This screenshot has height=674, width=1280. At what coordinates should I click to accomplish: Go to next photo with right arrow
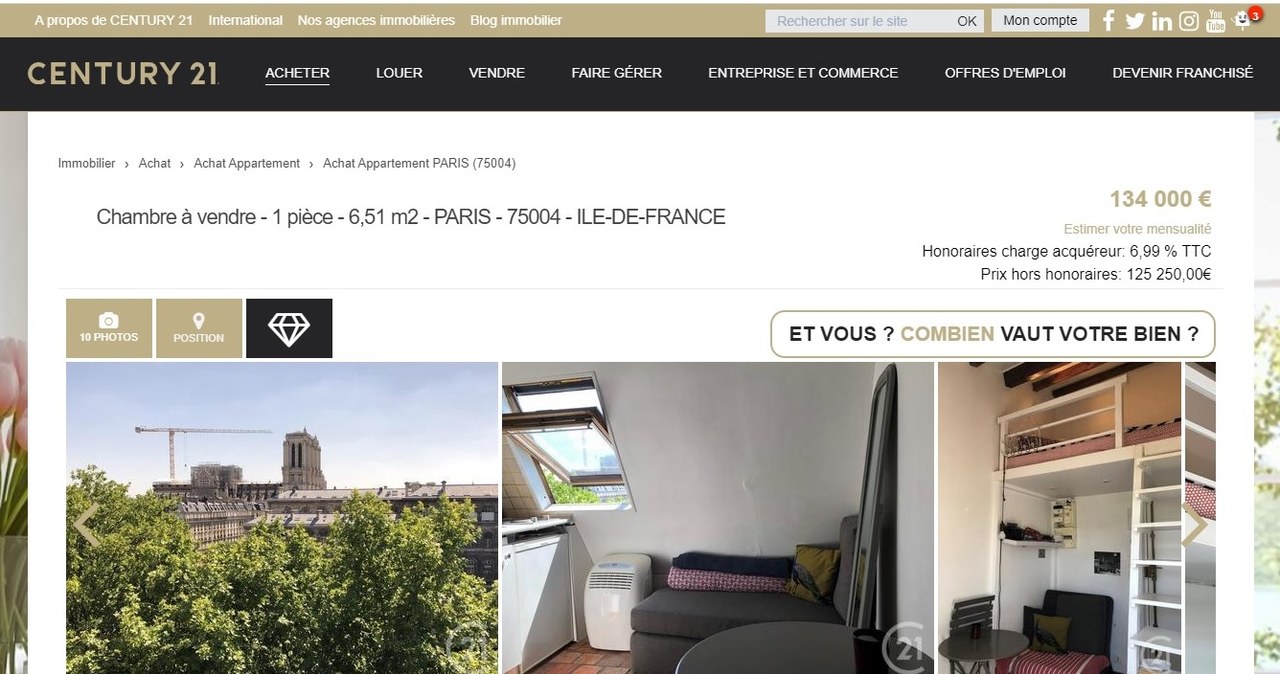point(1194,526)
